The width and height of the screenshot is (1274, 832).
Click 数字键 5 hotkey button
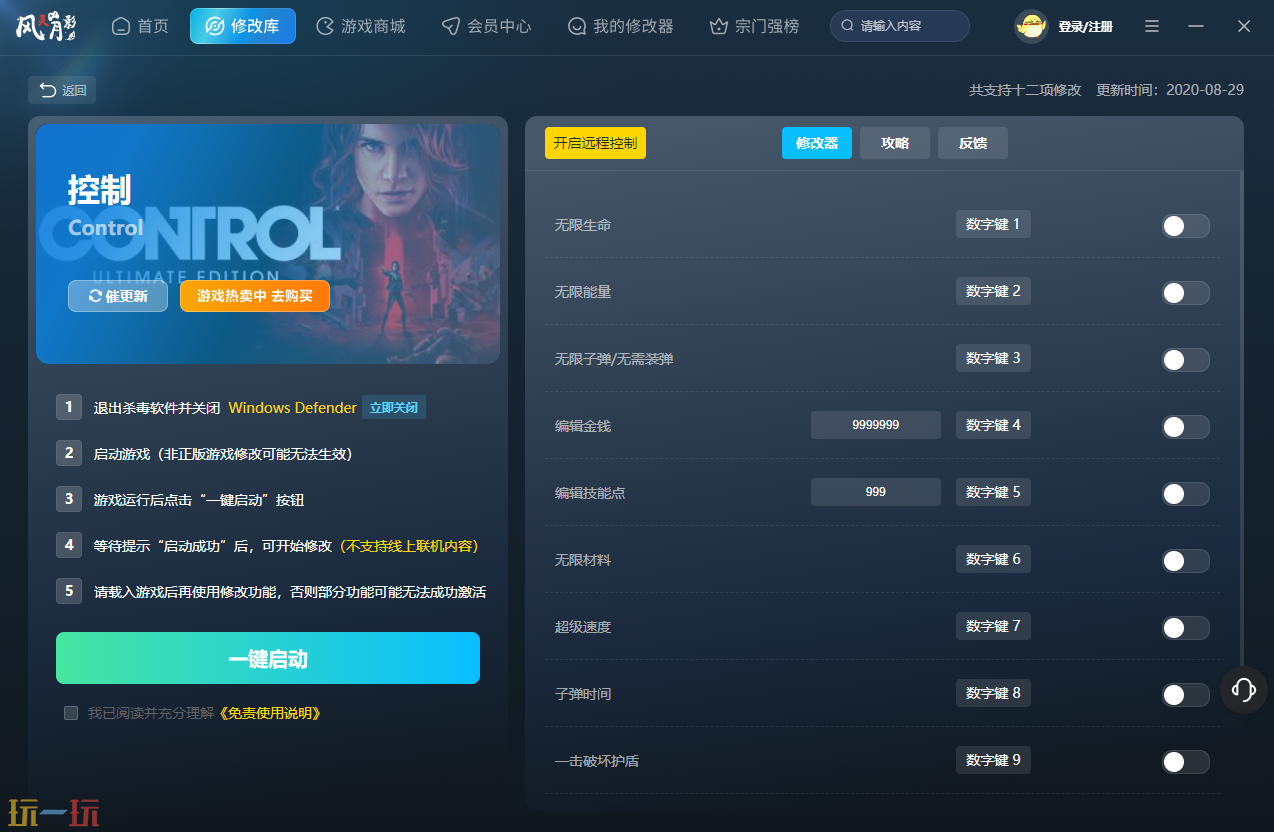click(993, 492)
